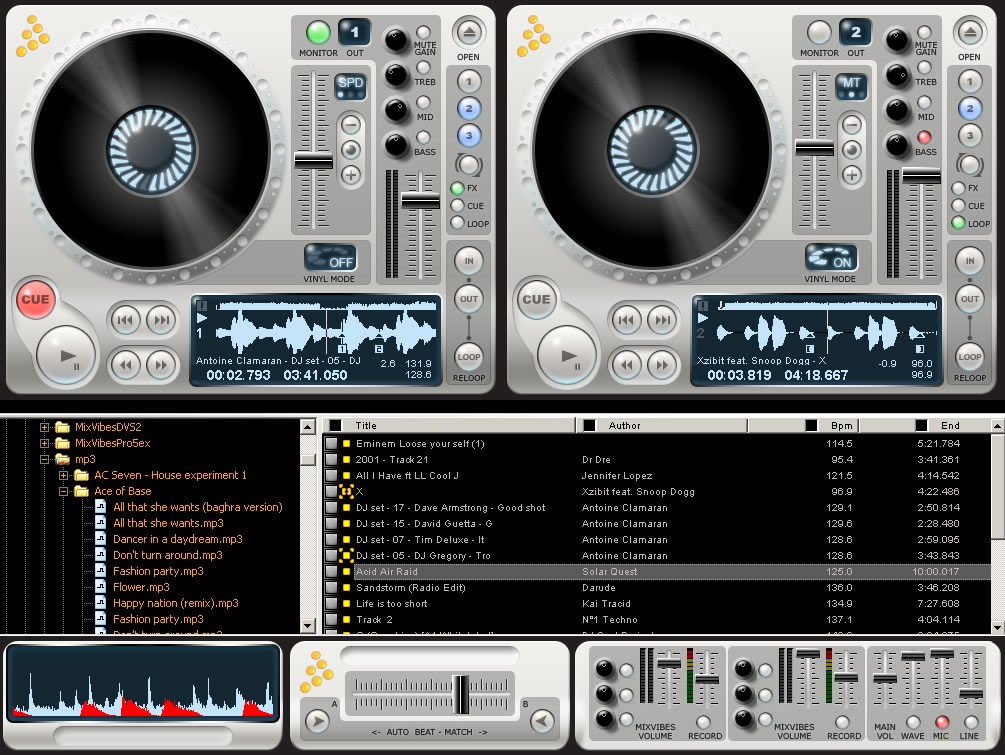Start playback with deck 1 play/pause button

(x=66, y=356)
